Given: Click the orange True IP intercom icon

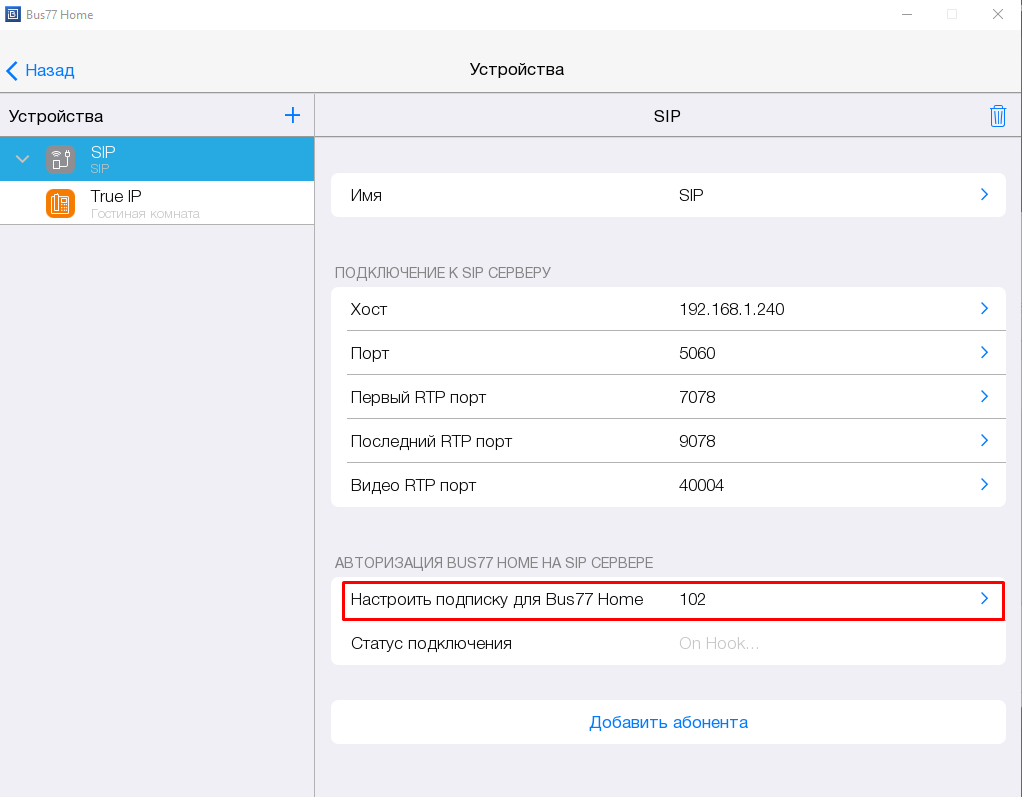Looking at the screenshot, I should (60, 203).
